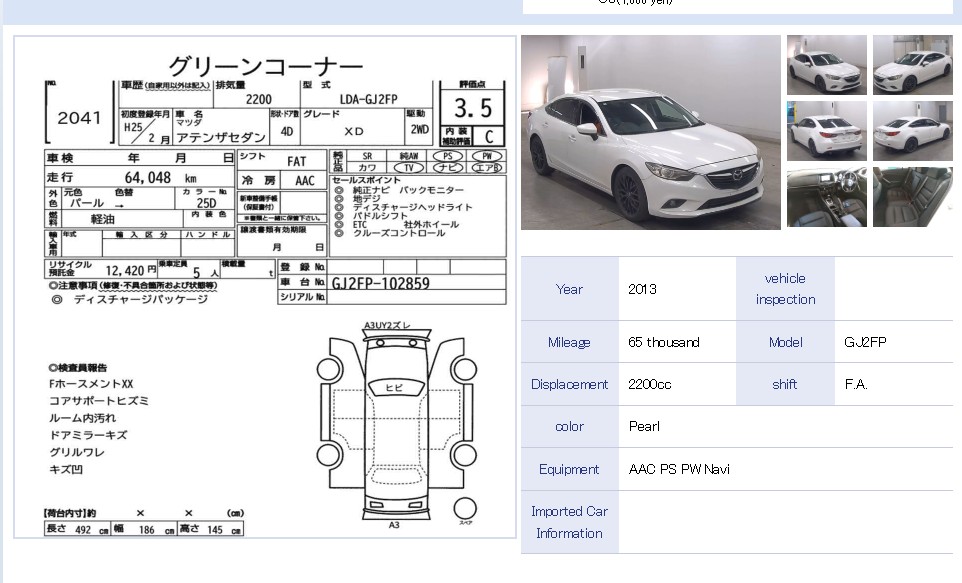Click the 'FAT' shift entry on sheet
Screen dimensions: 962x583
point(296,161)
